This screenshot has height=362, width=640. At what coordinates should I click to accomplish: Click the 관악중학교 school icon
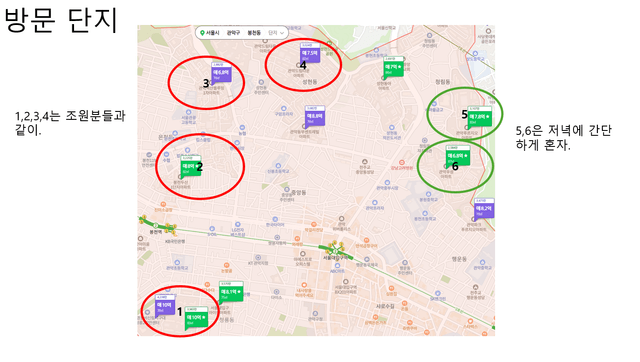[x=482, y=262]
